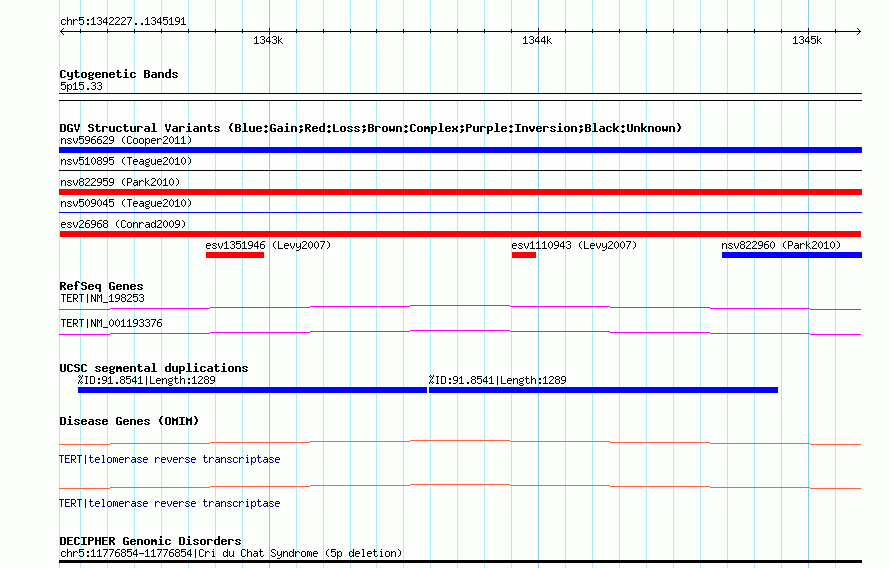Click the esv26968 (Conrad2009) red bar

[460, 234]
